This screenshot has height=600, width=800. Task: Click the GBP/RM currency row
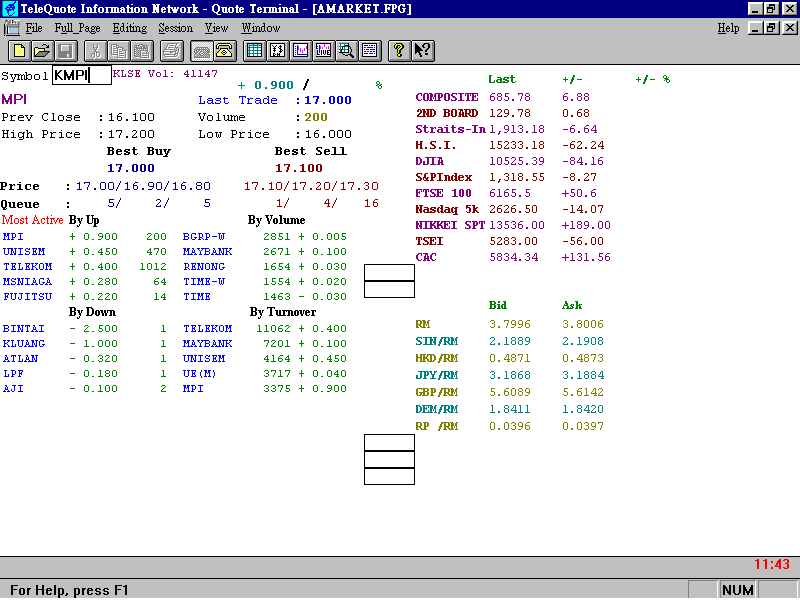(510, 392)
